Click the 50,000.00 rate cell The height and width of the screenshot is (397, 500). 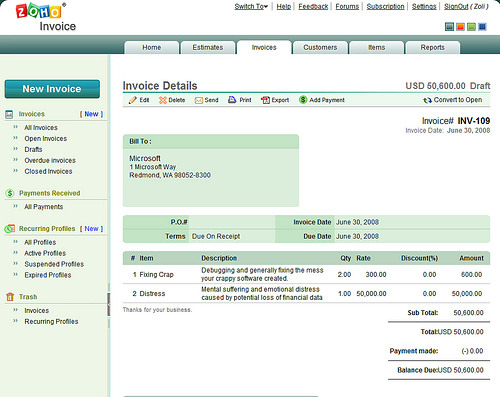tap(371, 294)
